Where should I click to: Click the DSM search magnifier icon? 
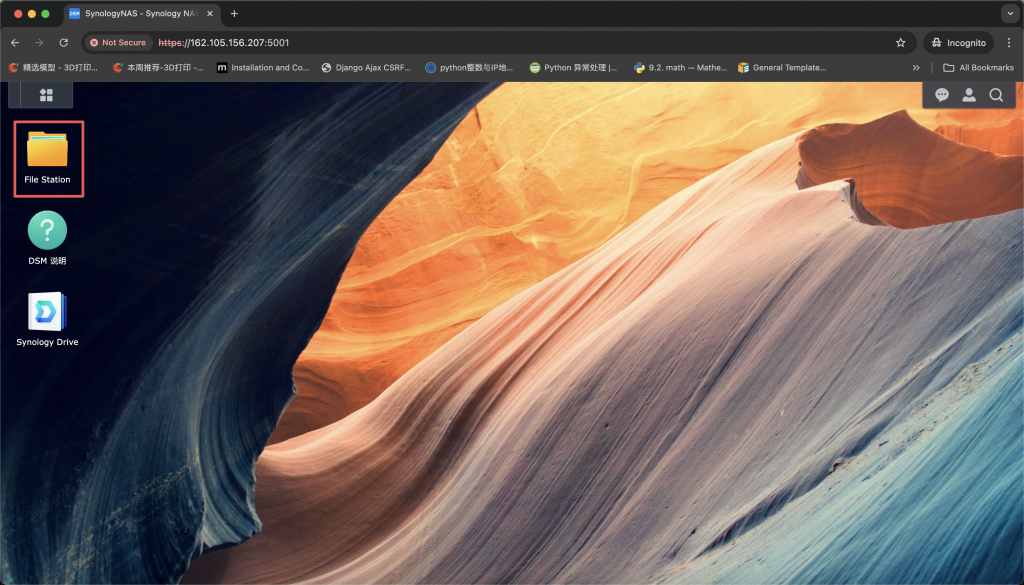coord(996,95)
